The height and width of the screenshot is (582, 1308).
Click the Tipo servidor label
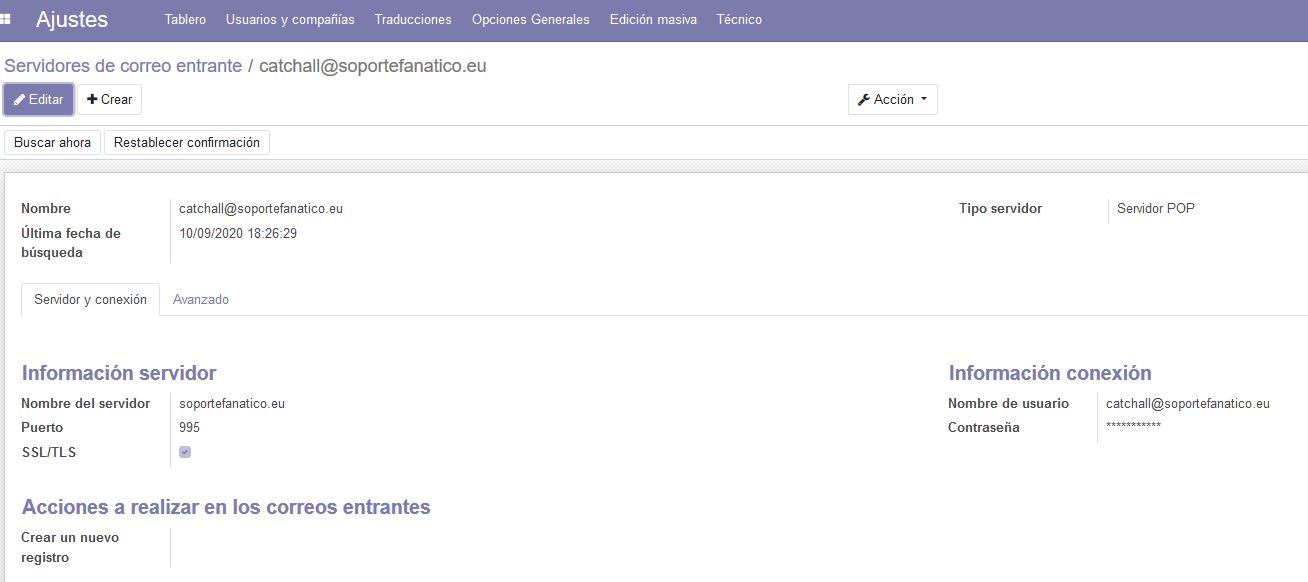(x=1000, y=209)
